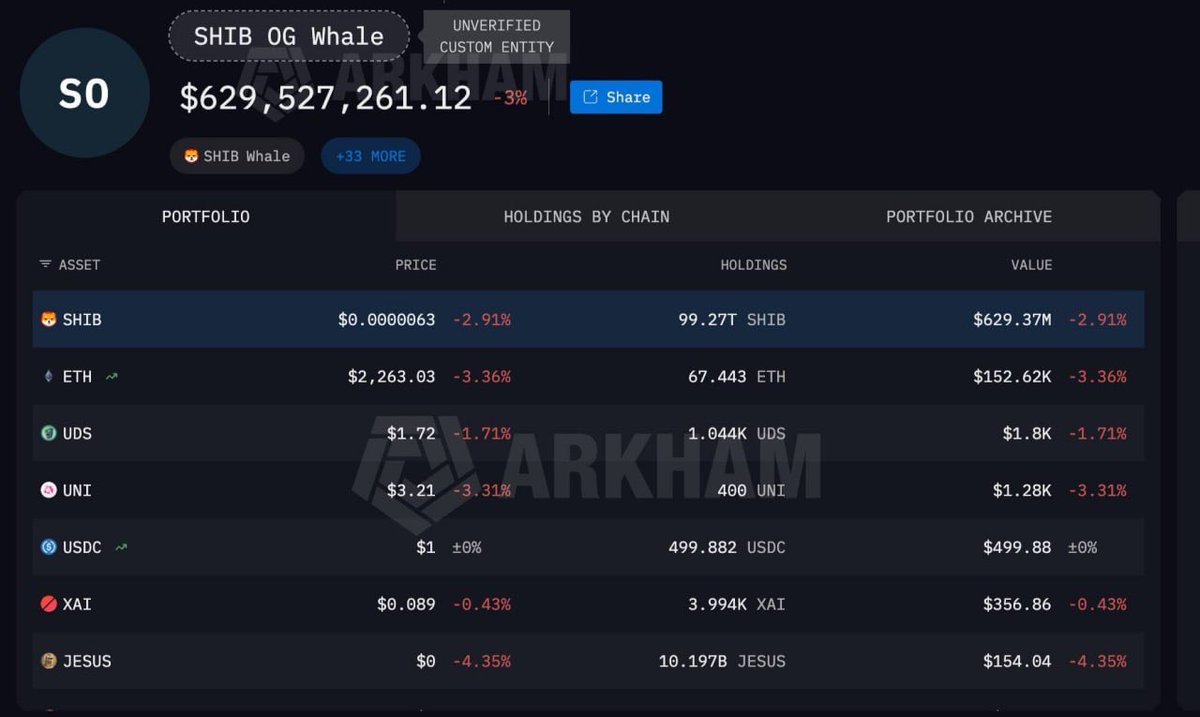The image size is (1200, 717).
Task: Click the 499.882 USDC holdings cell
Action: click(727, 547)
